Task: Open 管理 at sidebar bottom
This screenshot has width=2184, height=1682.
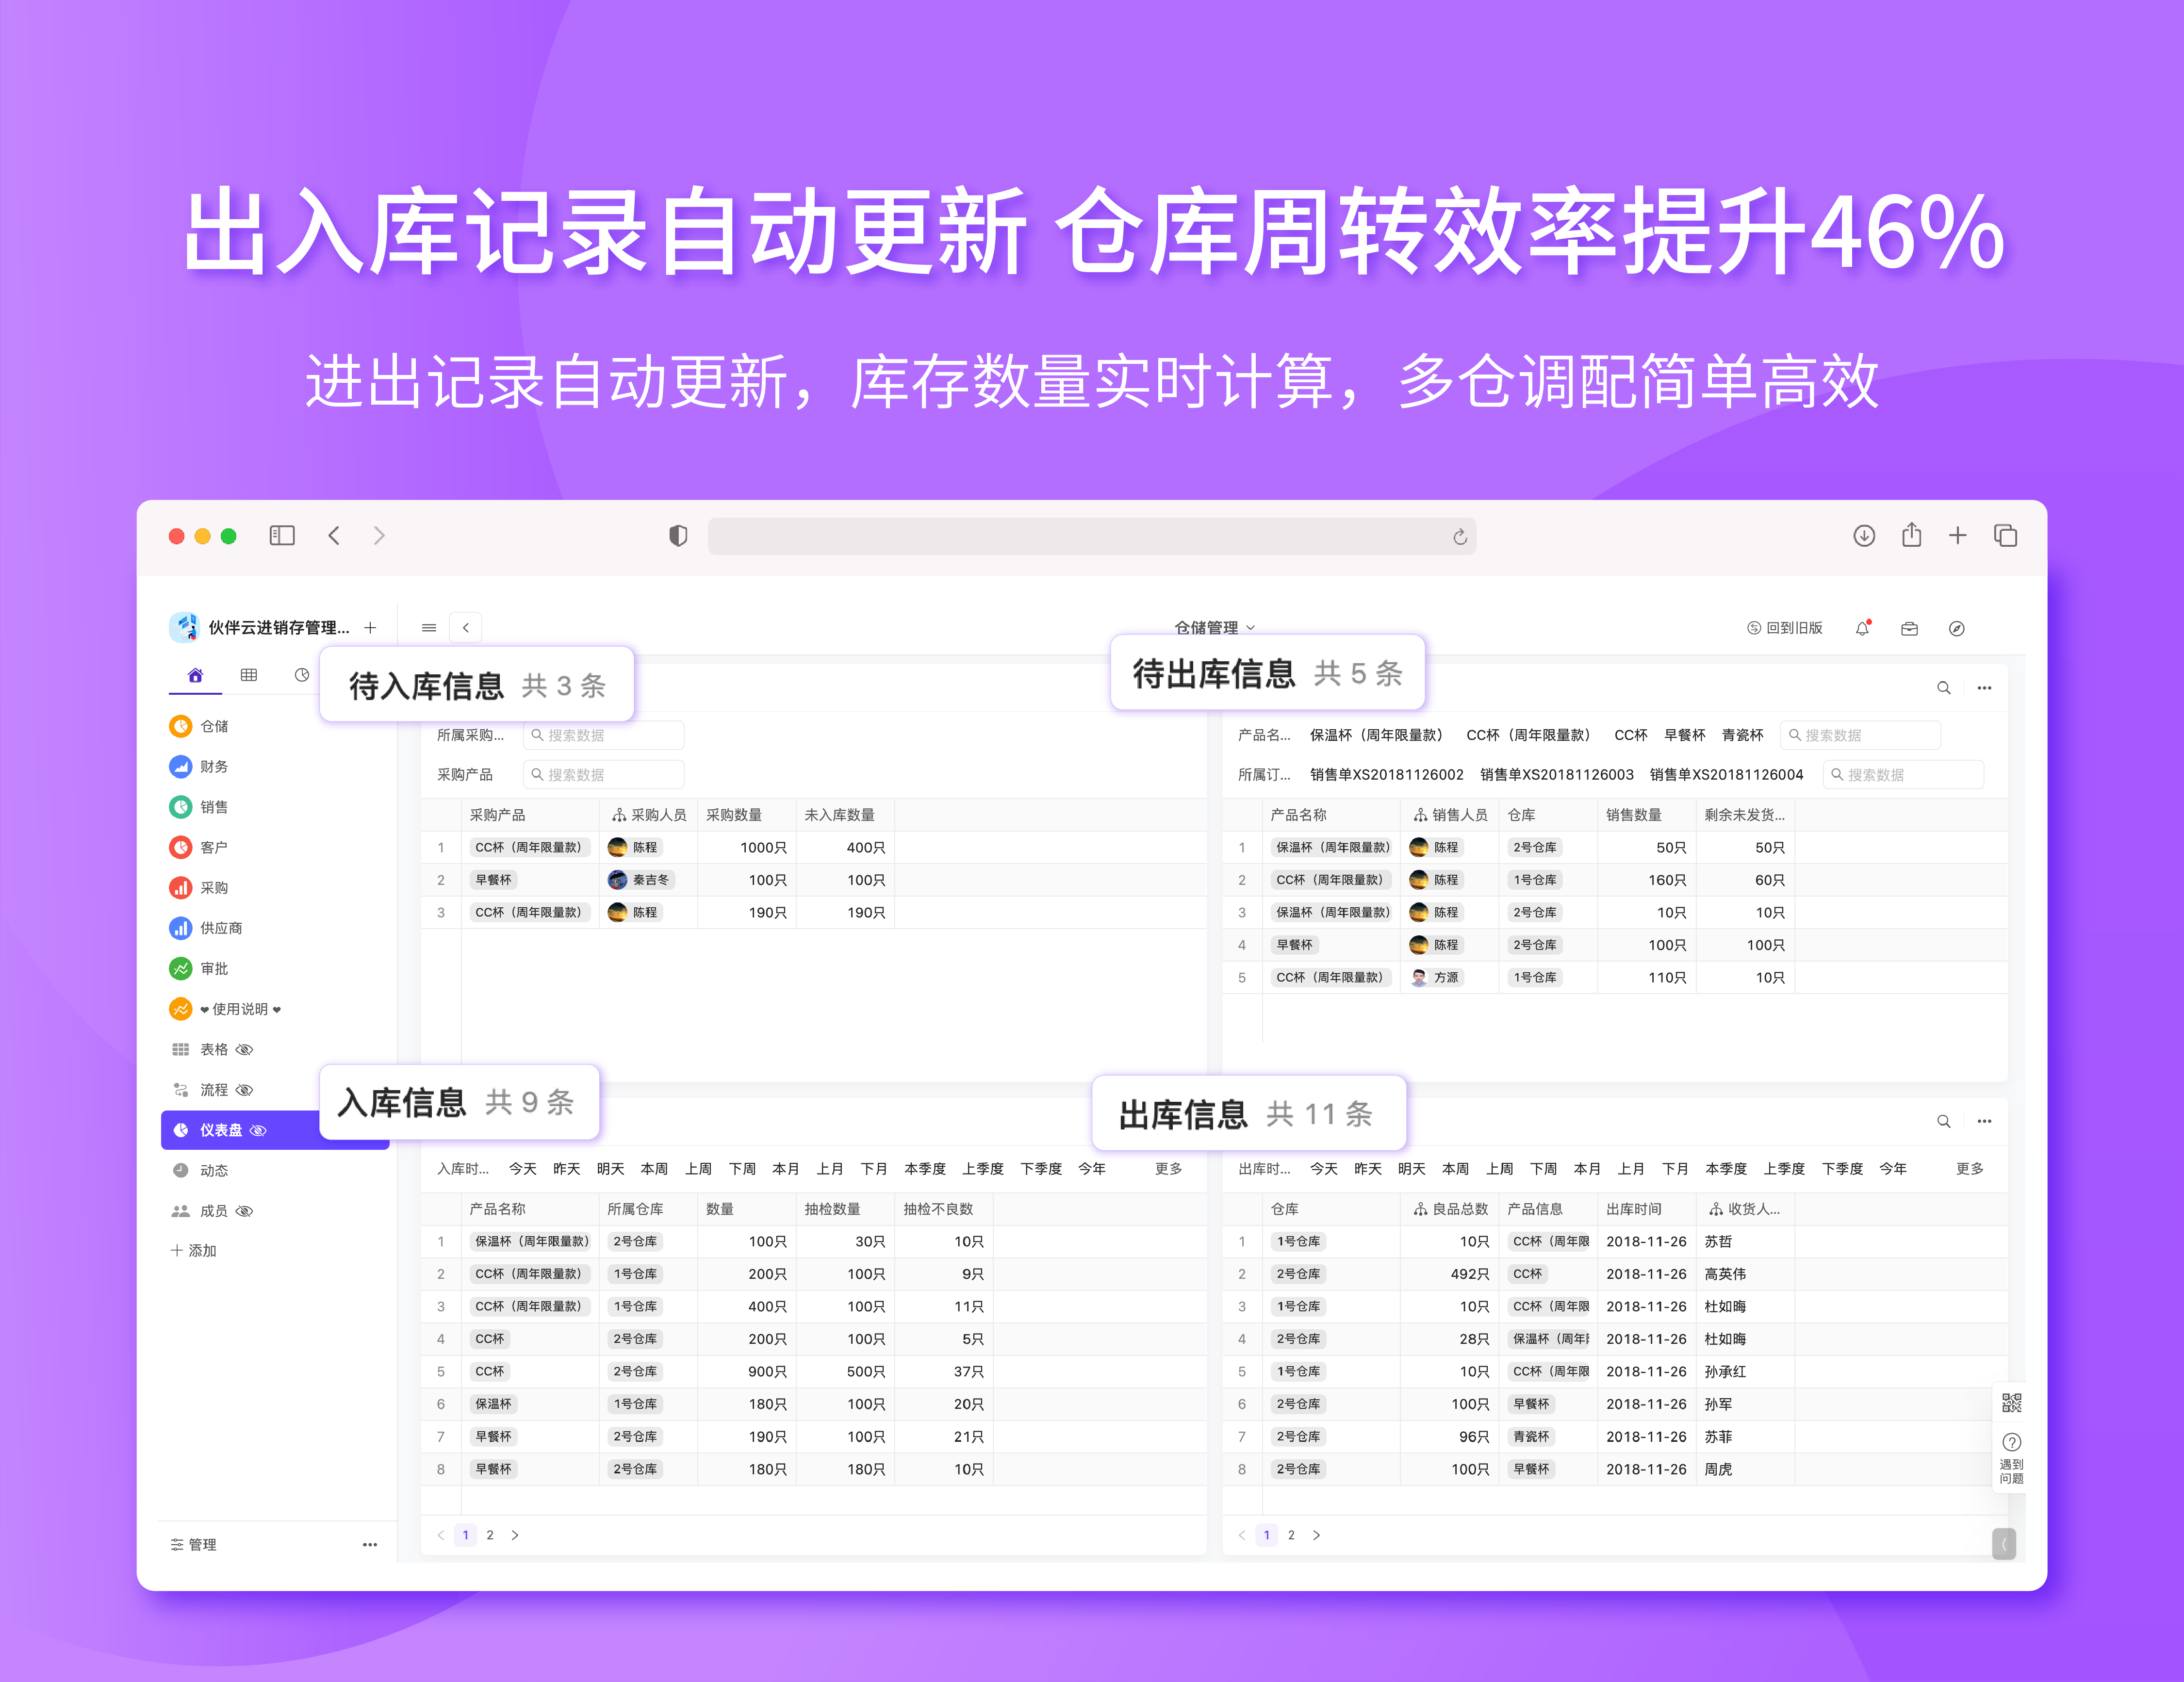Action: coord(194,1544)
